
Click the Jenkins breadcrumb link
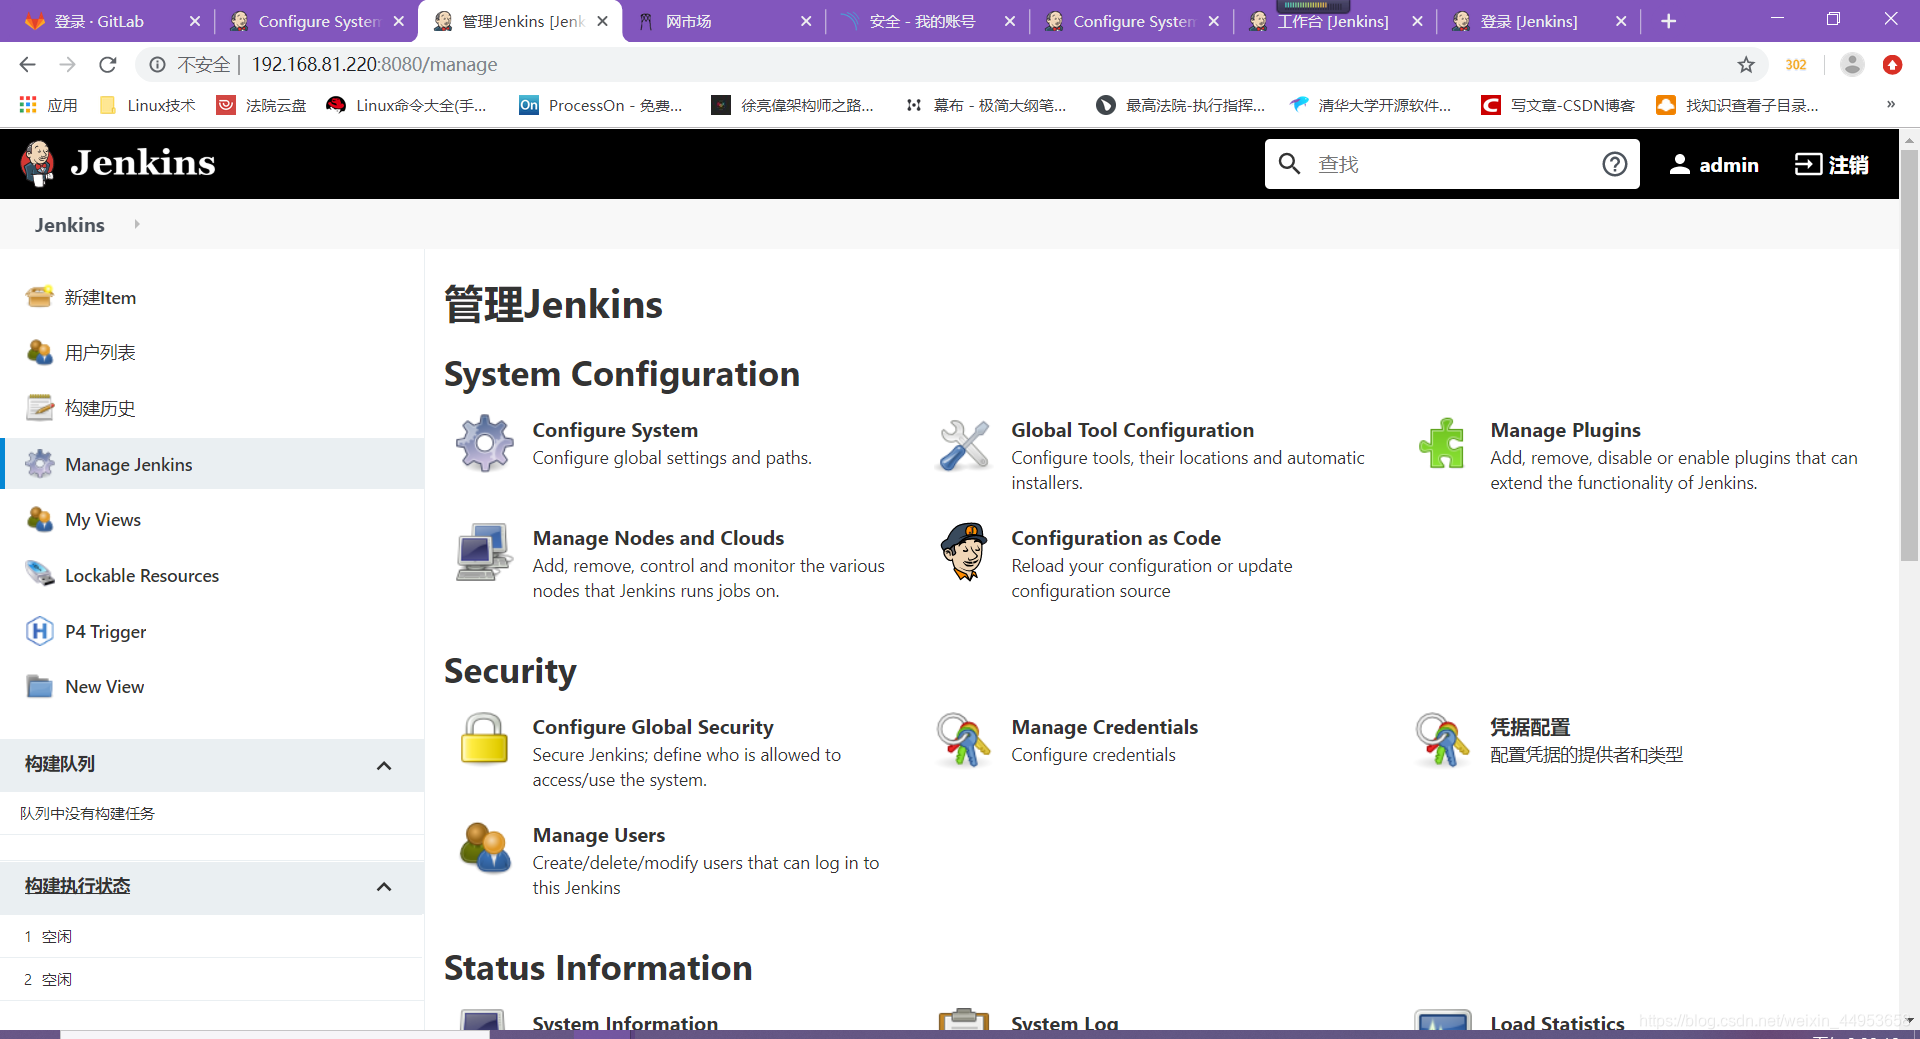click(70, 225)
